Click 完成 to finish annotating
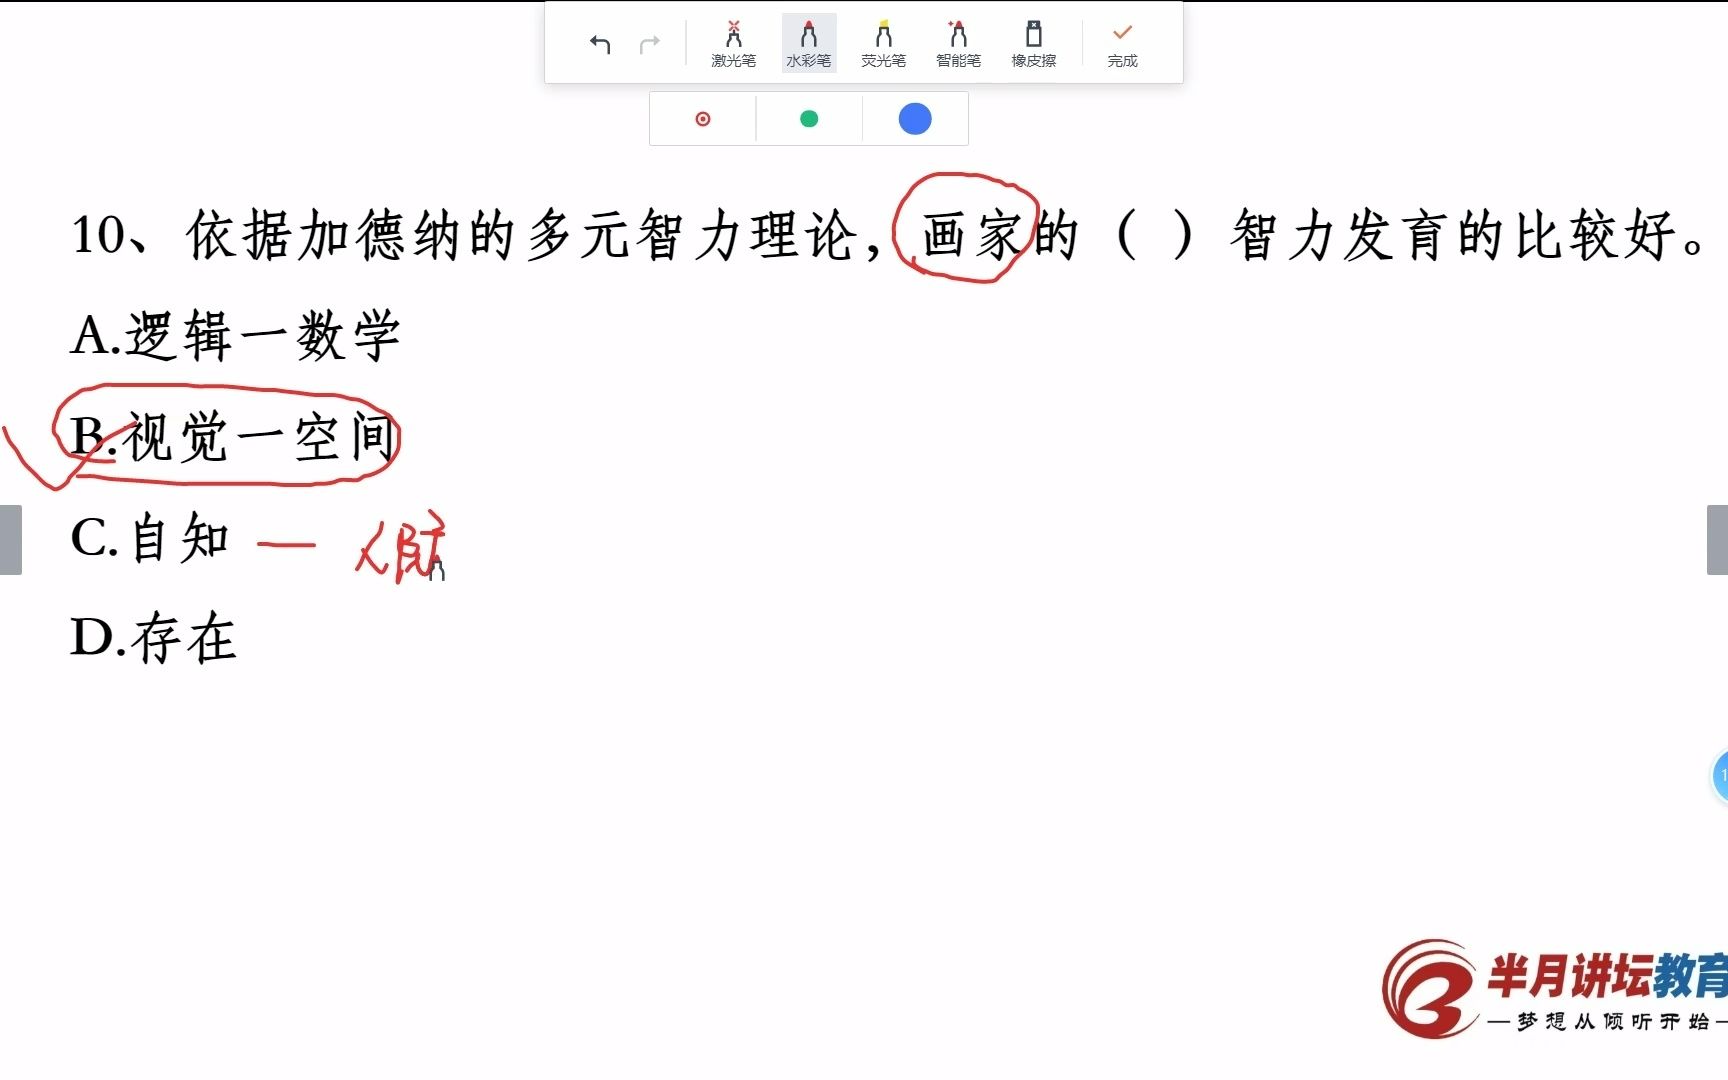This screenshot has height=1080, width=1728. click(1122, 44)
